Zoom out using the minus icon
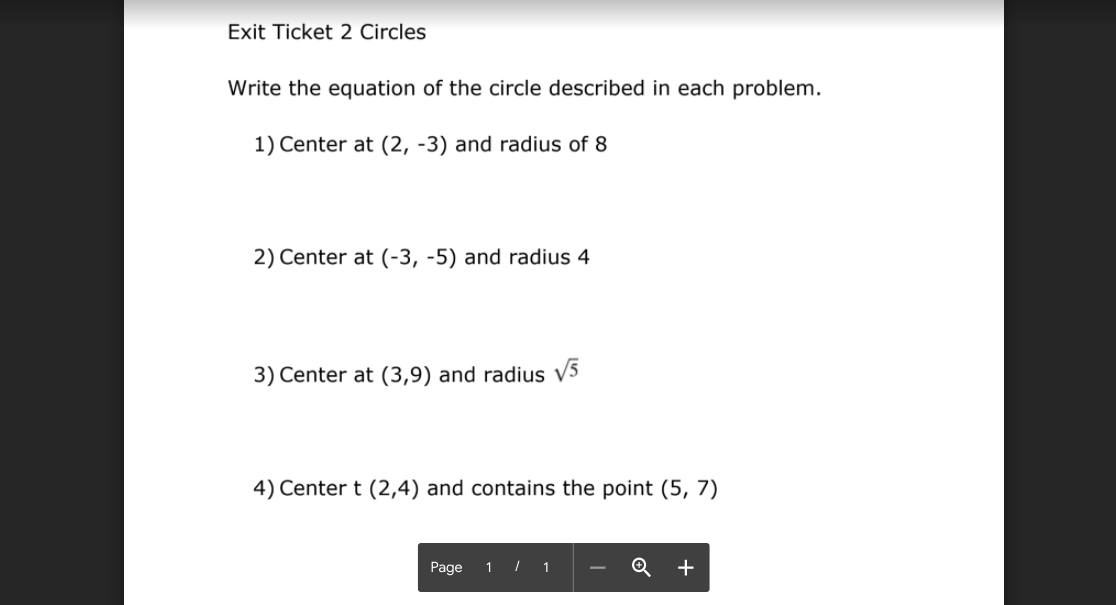The width and height of the screenshot is (1116, 605). tap(597, 567)
